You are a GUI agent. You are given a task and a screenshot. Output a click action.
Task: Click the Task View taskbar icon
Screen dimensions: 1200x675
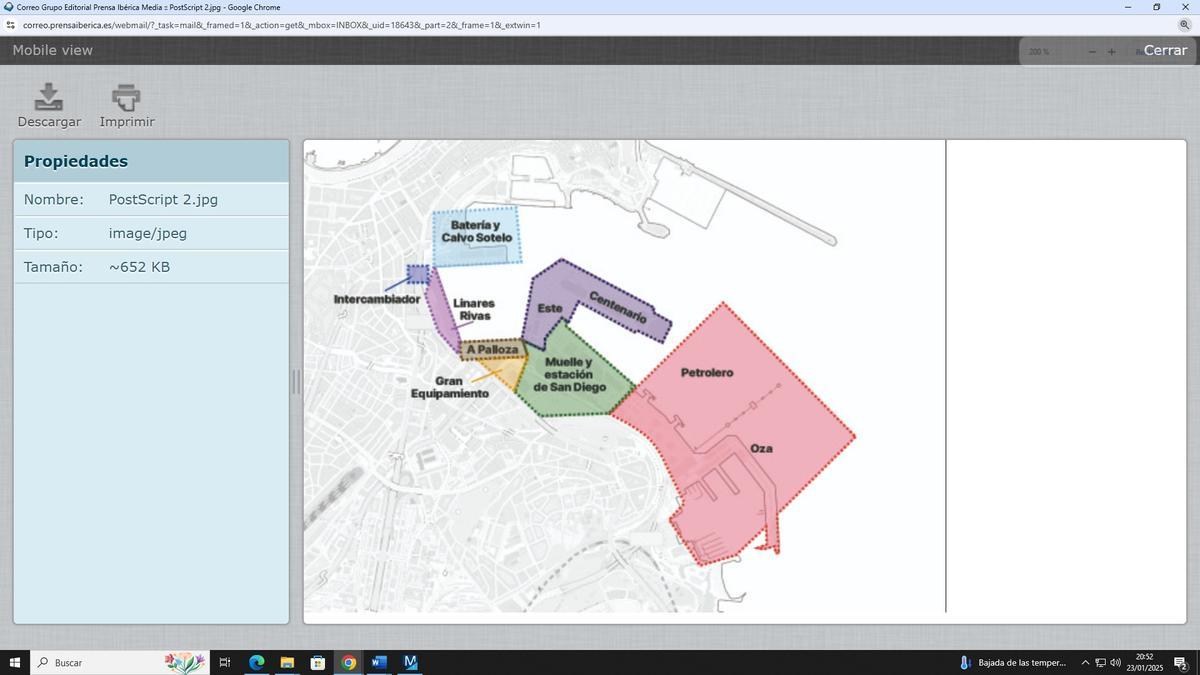225,662
